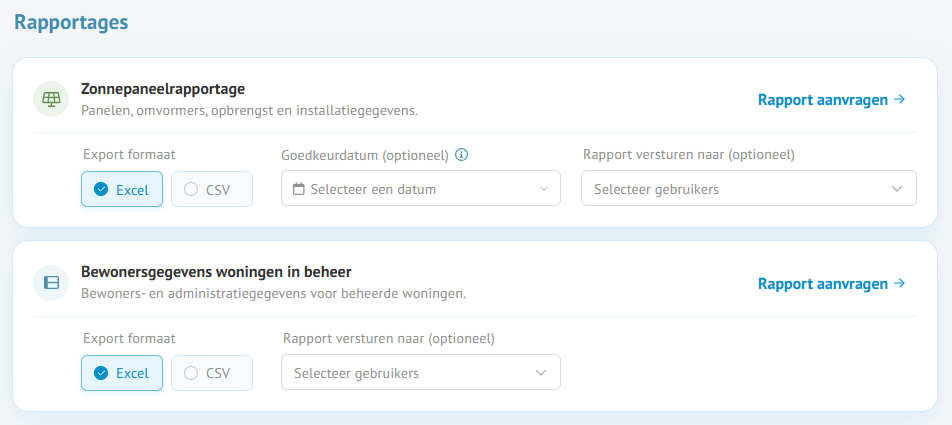Screen dimensions: 952x425
Task: Click arrow icon of Bewonersgegevens Rapport aanvragen
Action: coord(900,284)
